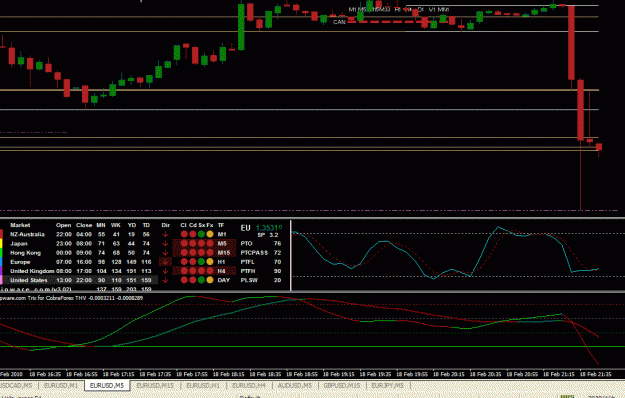625x398 pixels.
Task: Click the down arrow in the United Kingdom row
Action: [x=165, y=271]
